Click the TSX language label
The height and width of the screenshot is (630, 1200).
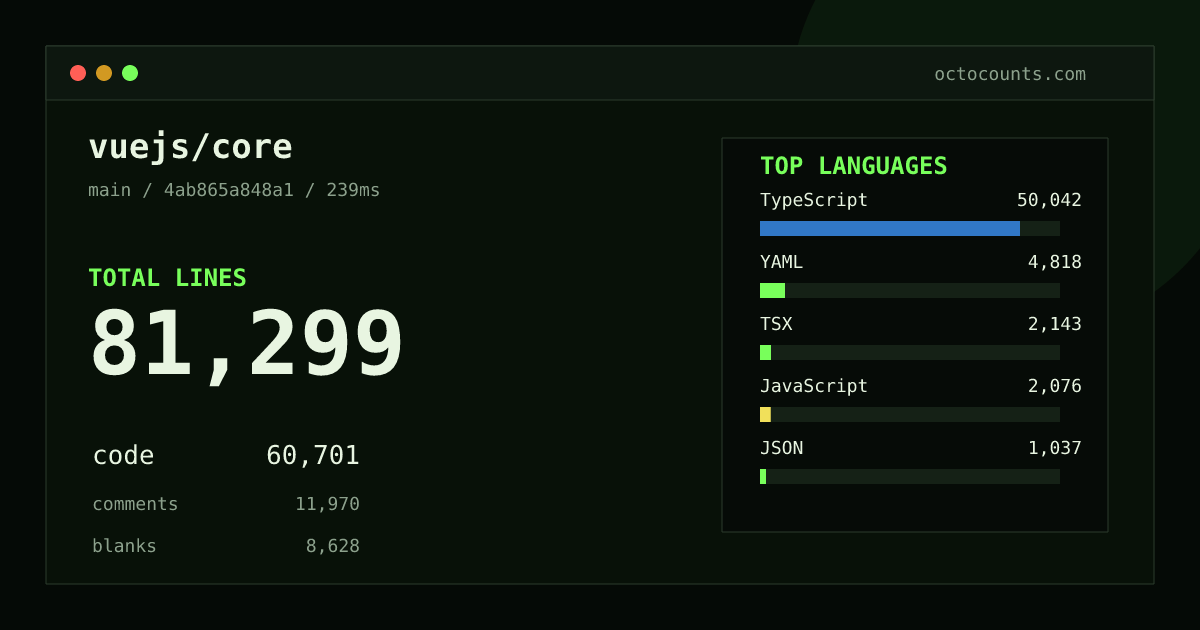[x=776, y=324]
